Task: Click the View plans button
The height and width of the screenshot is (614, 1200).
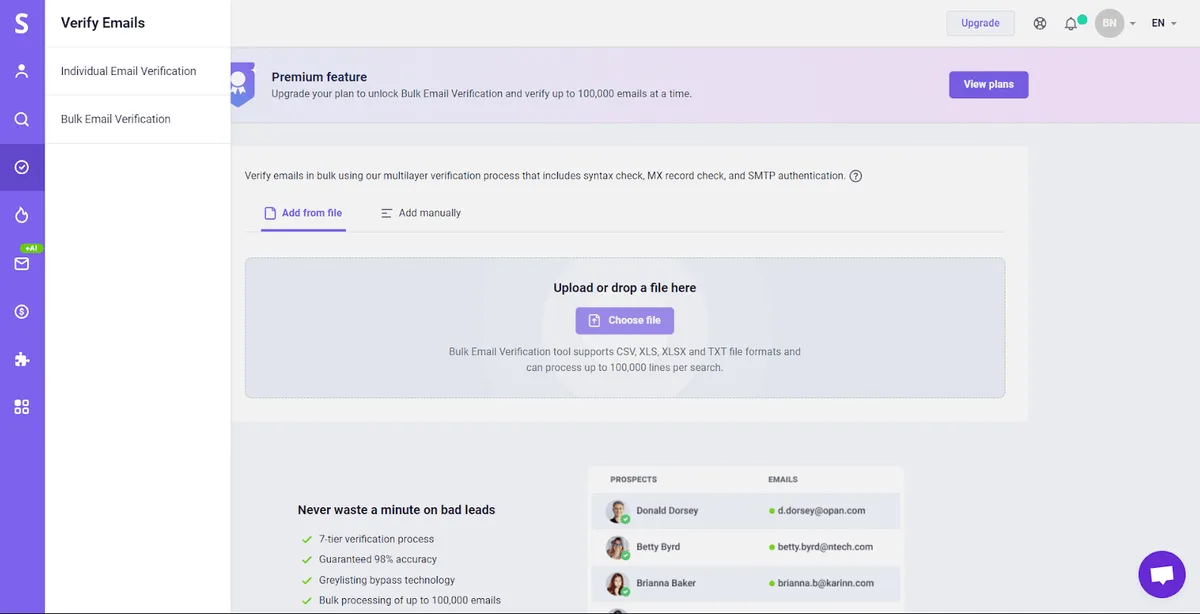Action: click(988, 85)
